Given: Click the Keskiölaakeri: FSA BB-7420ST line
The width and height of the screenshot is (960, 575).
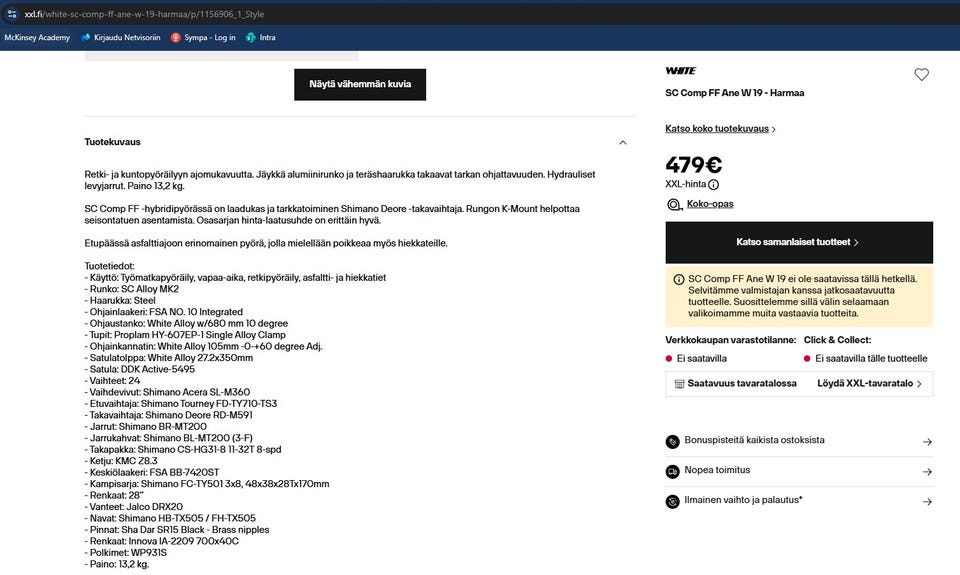Looking at the screenshot, I should (152, 473).
